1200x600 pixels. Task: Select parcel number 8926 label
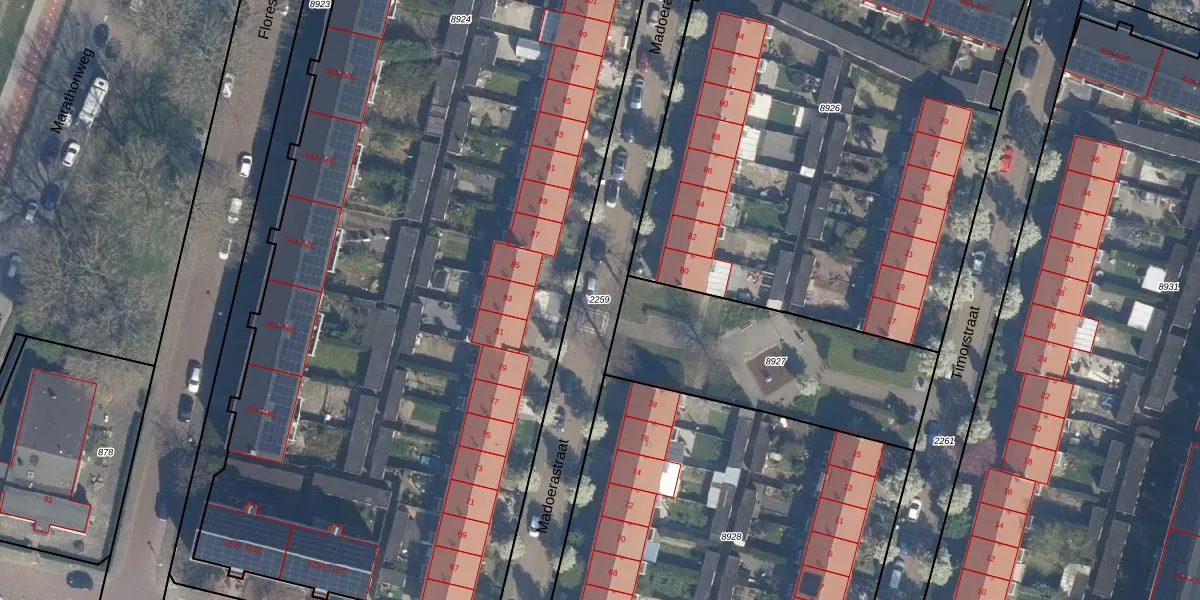830,107
